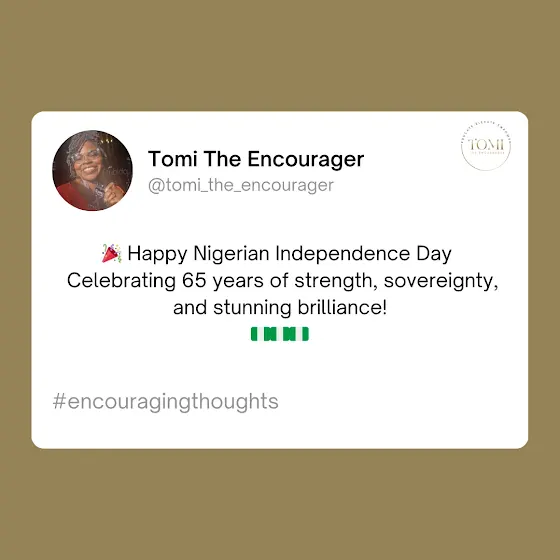Click the gold background outside the card
This screenshot has height=560, width=560.
click(x=280, y=54)
